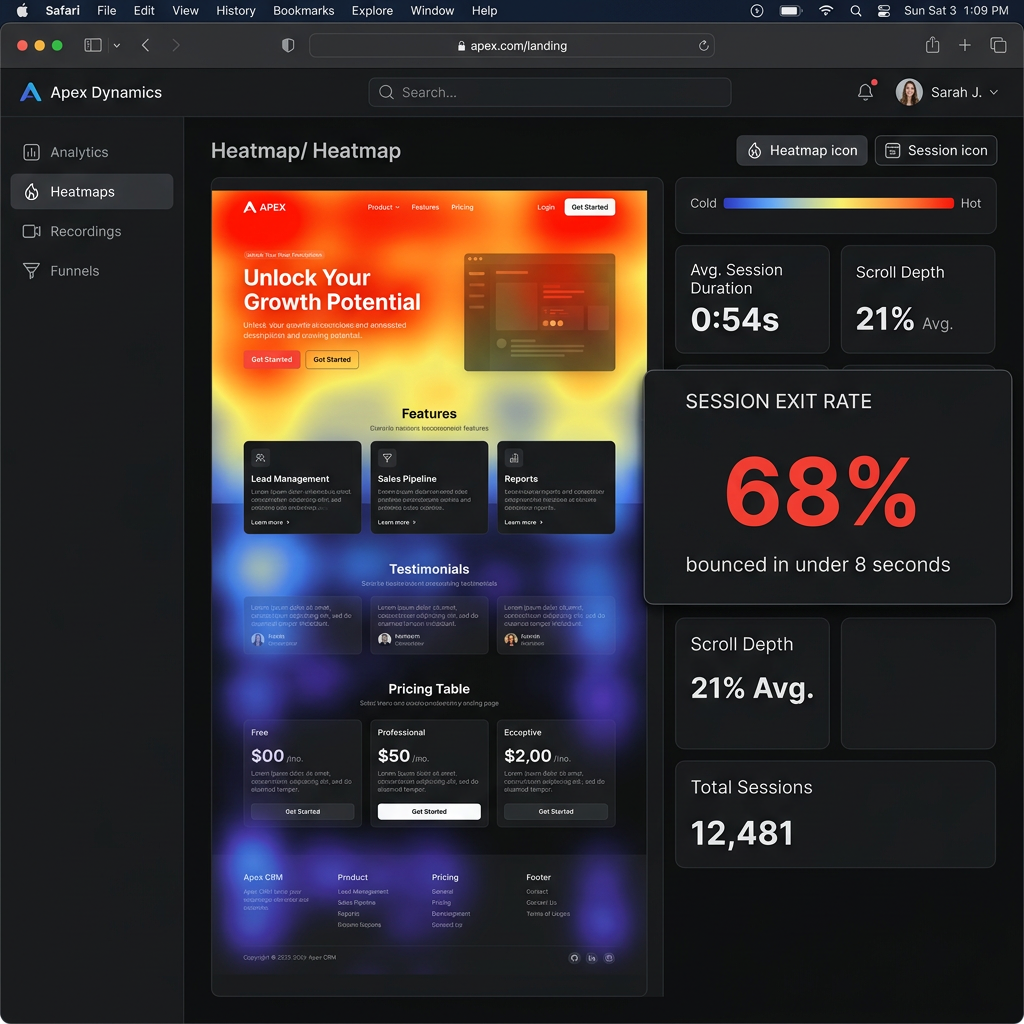The width and height of the screenshot is (1024, 1024).
Task: Click the Cold to Hot gradient scale
Action: pos(839,203)
